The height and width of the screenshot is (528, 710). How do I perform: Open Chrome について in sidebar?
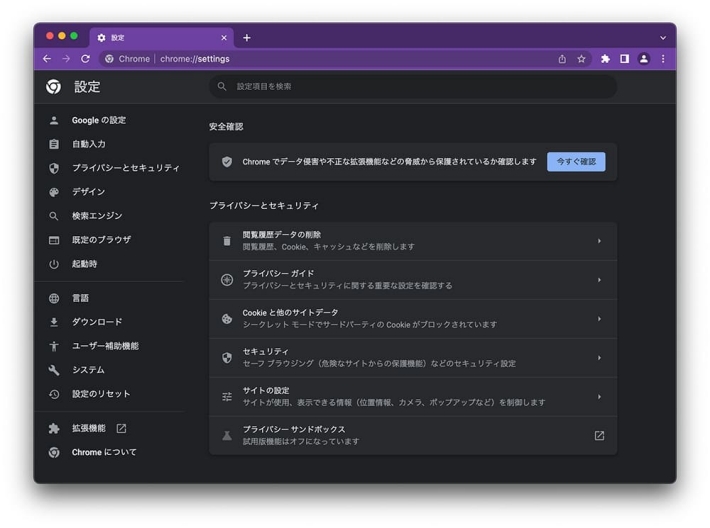[104, 452]
